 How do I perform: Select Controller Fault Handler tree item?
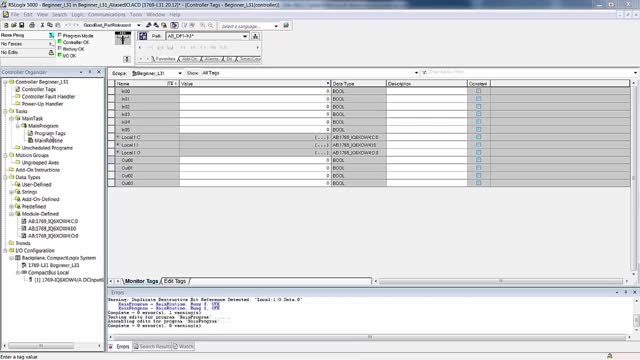tap(48, 96)
